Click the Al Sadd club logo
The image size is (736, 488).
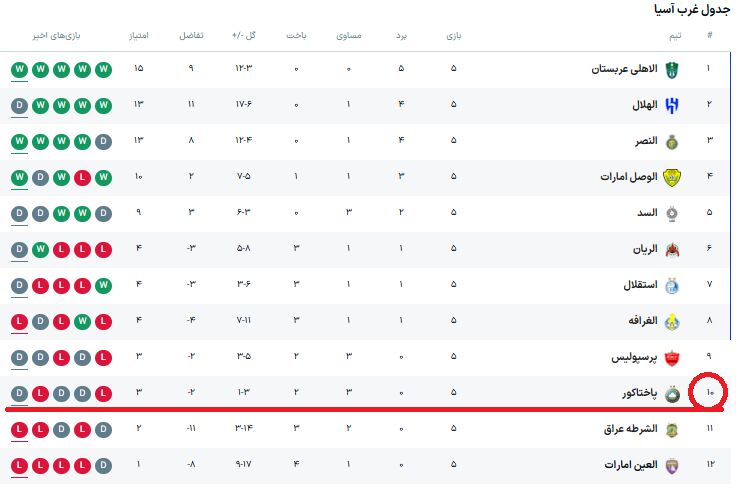click(671, 213)
